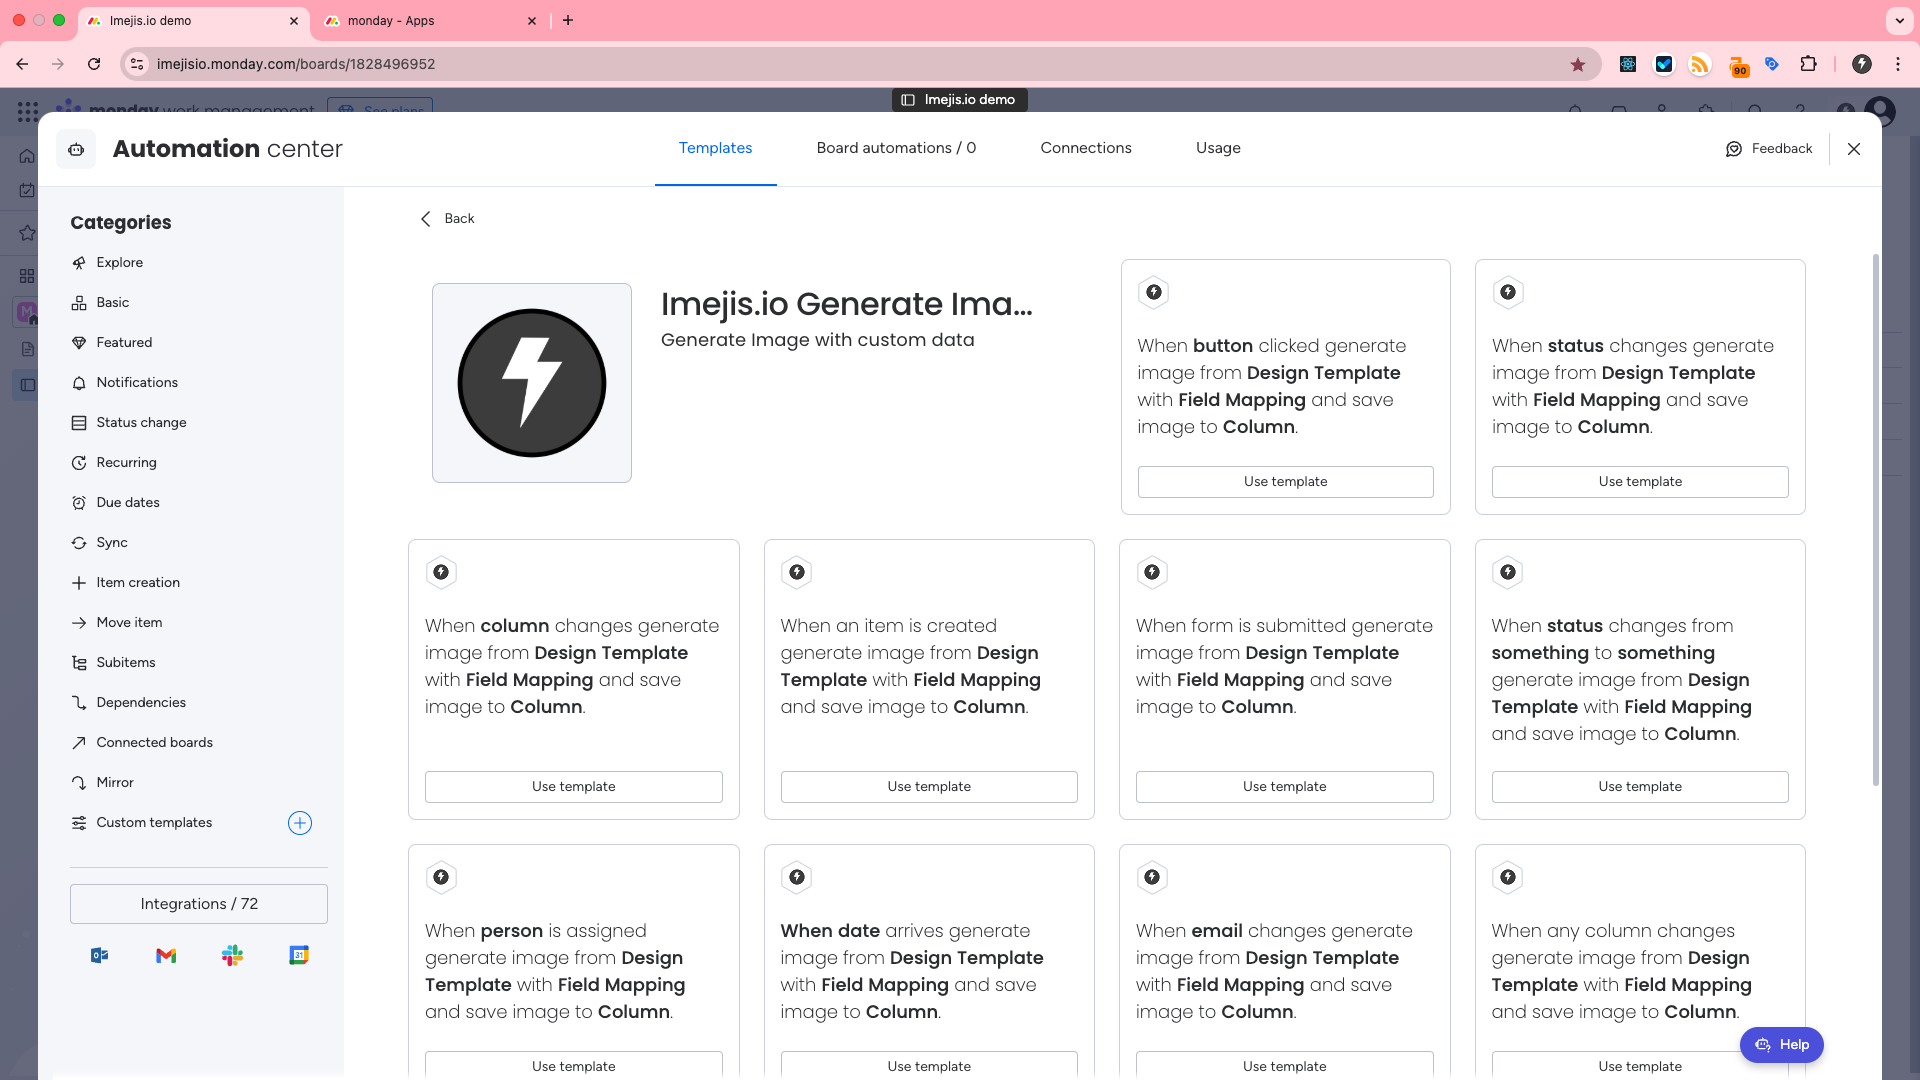Reload the page in the browser
Screen dimensions: 1920x1080
coord(94,64)
